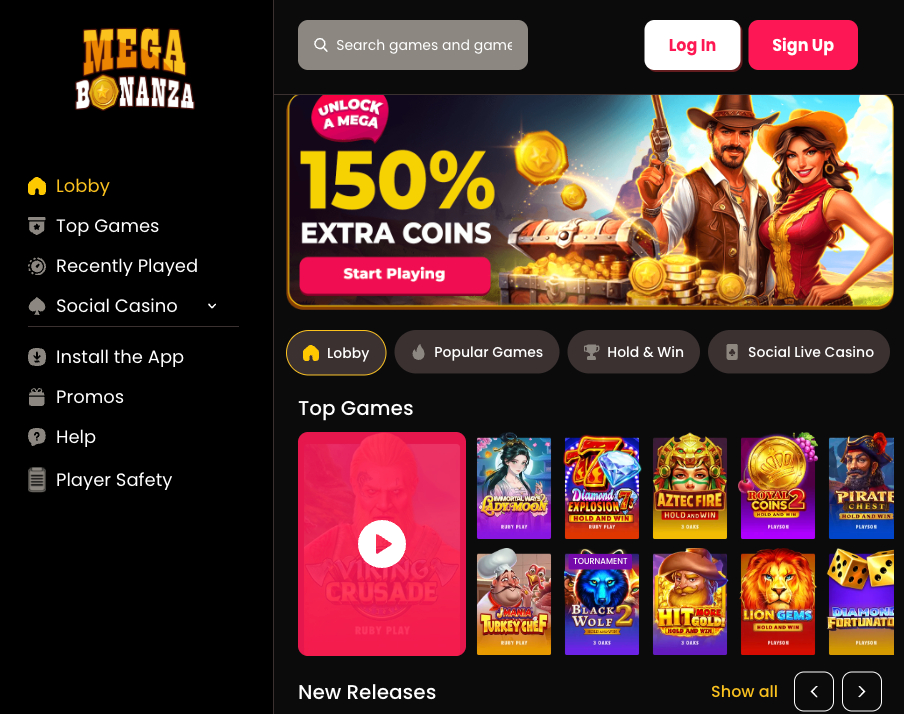
Task: Open the Social Live Casino tab
Action: tap(799, 352)
